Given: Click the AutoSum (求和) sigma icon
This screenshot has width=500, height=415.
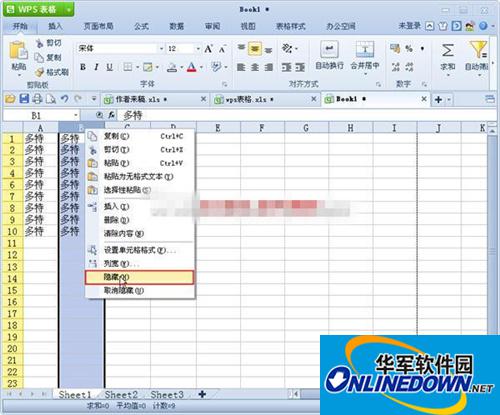Looking at the screenshot, I should [x=447, y=51].
